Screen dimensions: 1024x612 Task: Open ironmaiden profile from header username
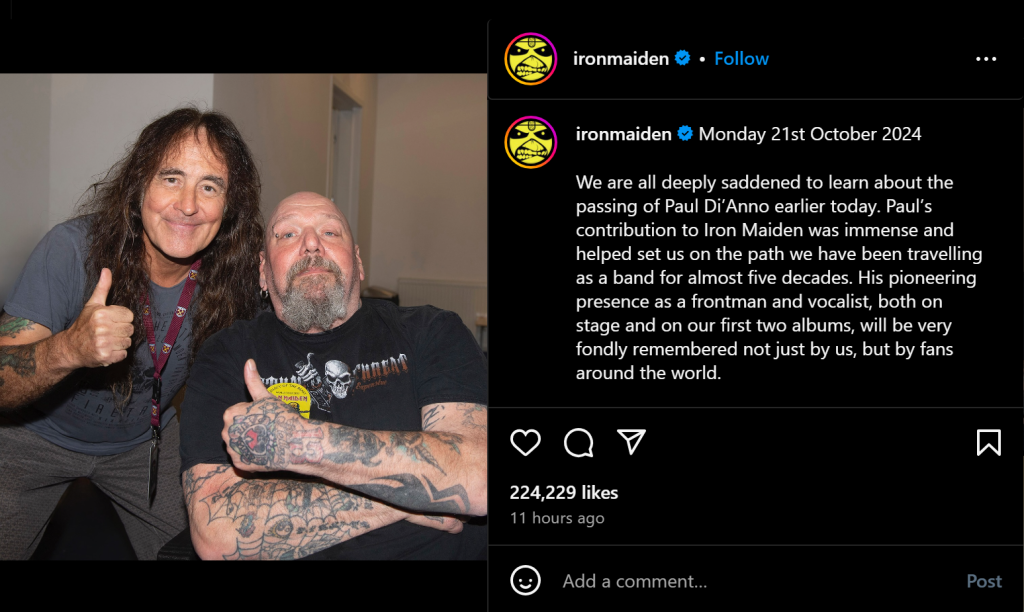pyautogui.click(x=620, y=59)
